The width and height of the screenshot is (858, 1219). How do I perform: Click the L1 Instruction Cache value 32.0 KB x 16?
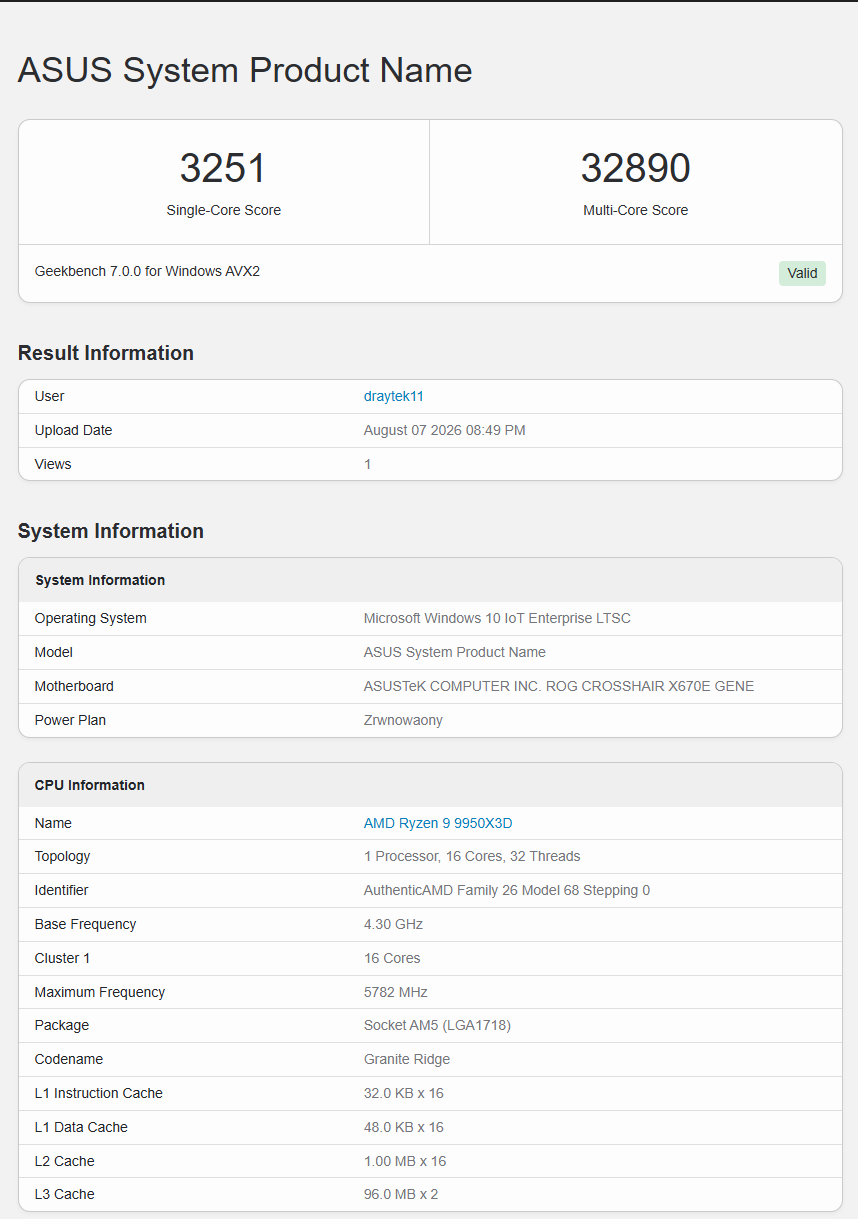pyautogui.click(x=404, y=1093)
